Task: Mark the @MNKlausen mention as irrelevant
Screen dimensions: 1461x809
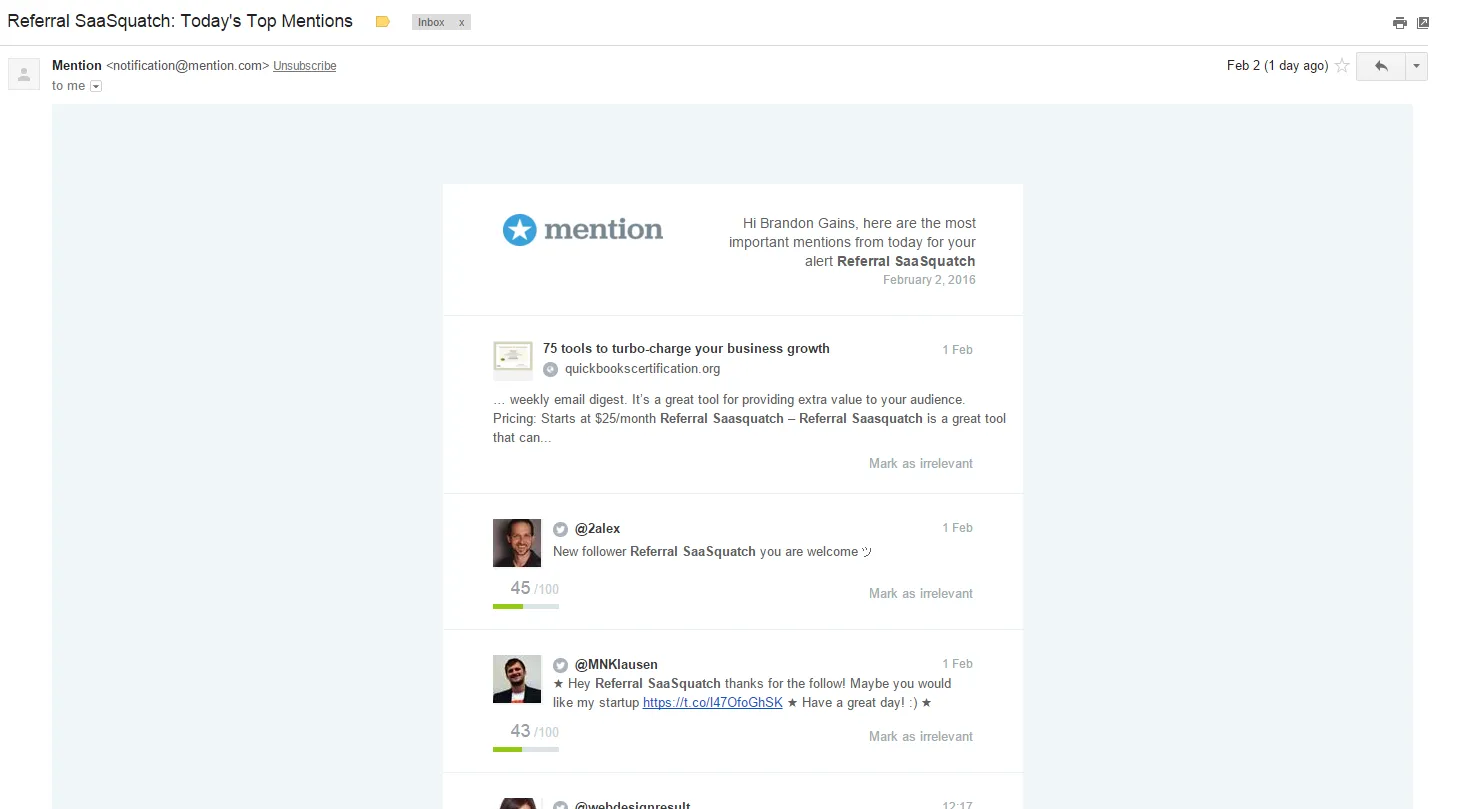Action: [x=921, y=736]
